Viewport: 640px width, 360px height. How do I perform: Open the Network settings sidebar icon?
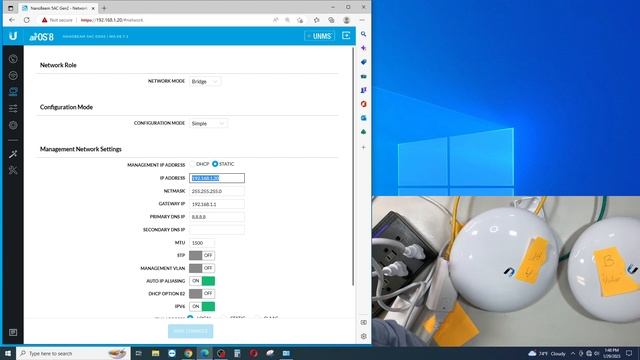point(13,91)
